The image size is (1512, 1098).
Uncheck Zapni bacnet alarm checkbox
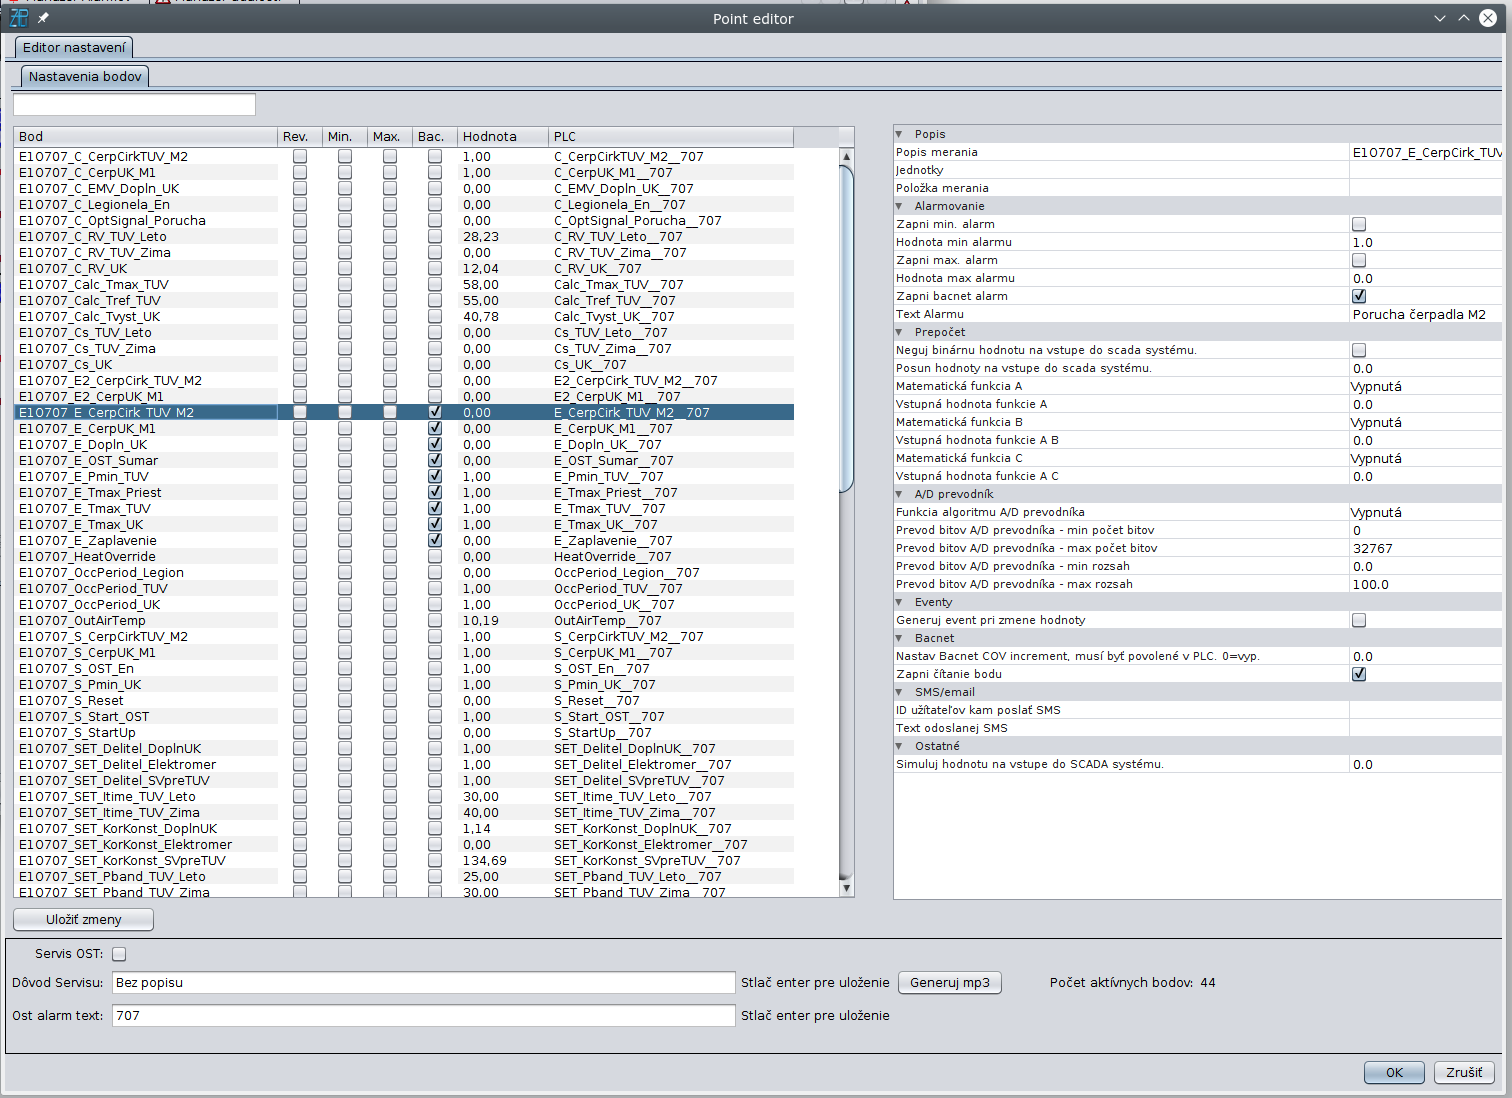[x=1359, y=296]
